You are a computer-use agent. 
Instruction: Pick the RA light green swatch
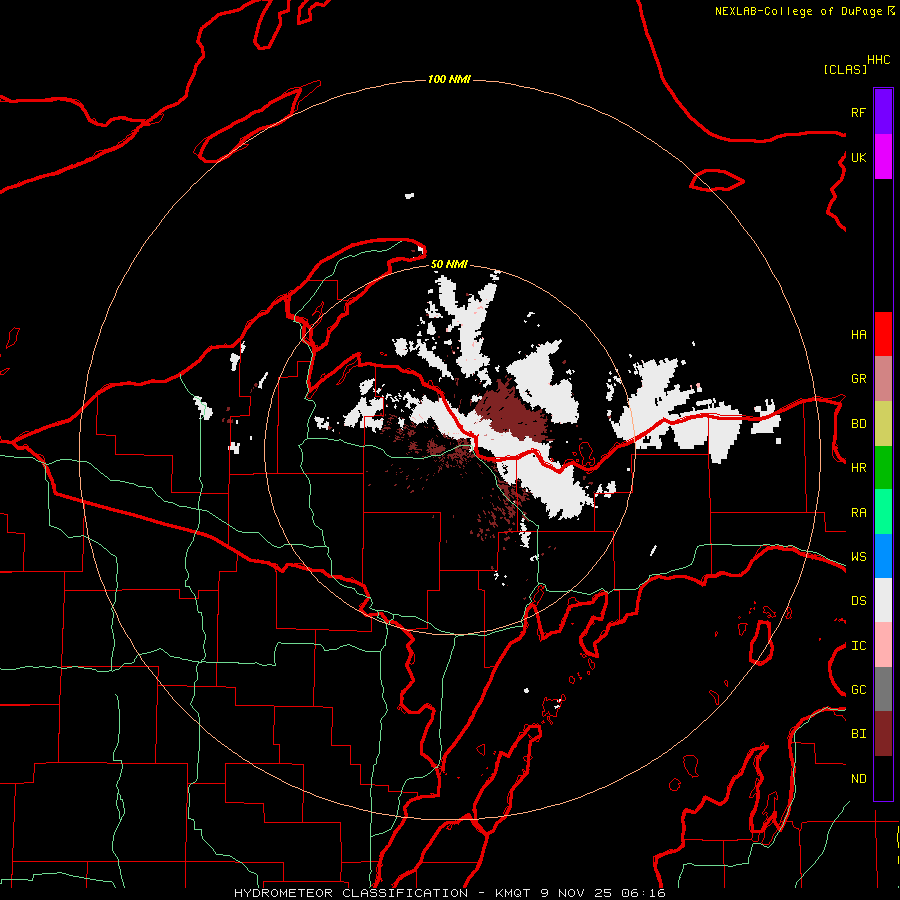click(x=883, y=512)
